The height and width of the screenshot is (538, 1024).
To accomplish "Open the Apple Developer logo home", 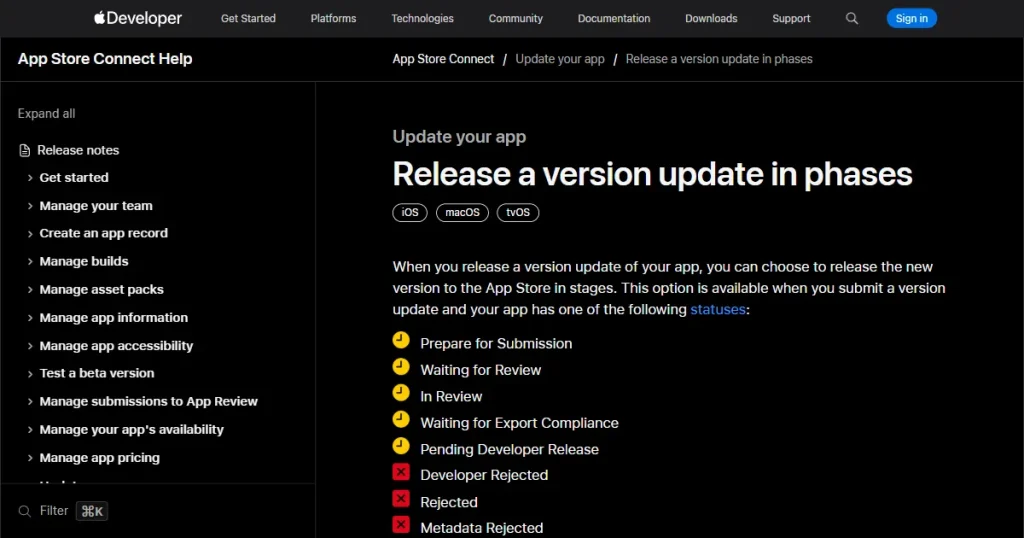I will tap(138, 18).
